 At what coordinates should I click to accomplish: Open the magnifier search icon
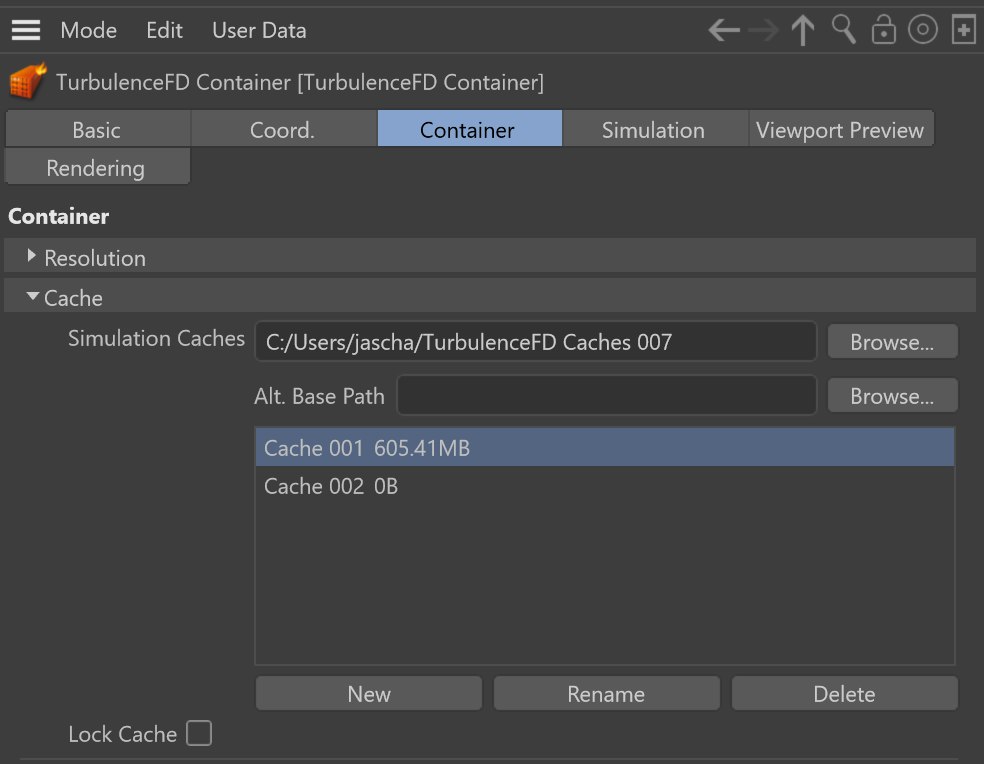click(x=843, y=30)
